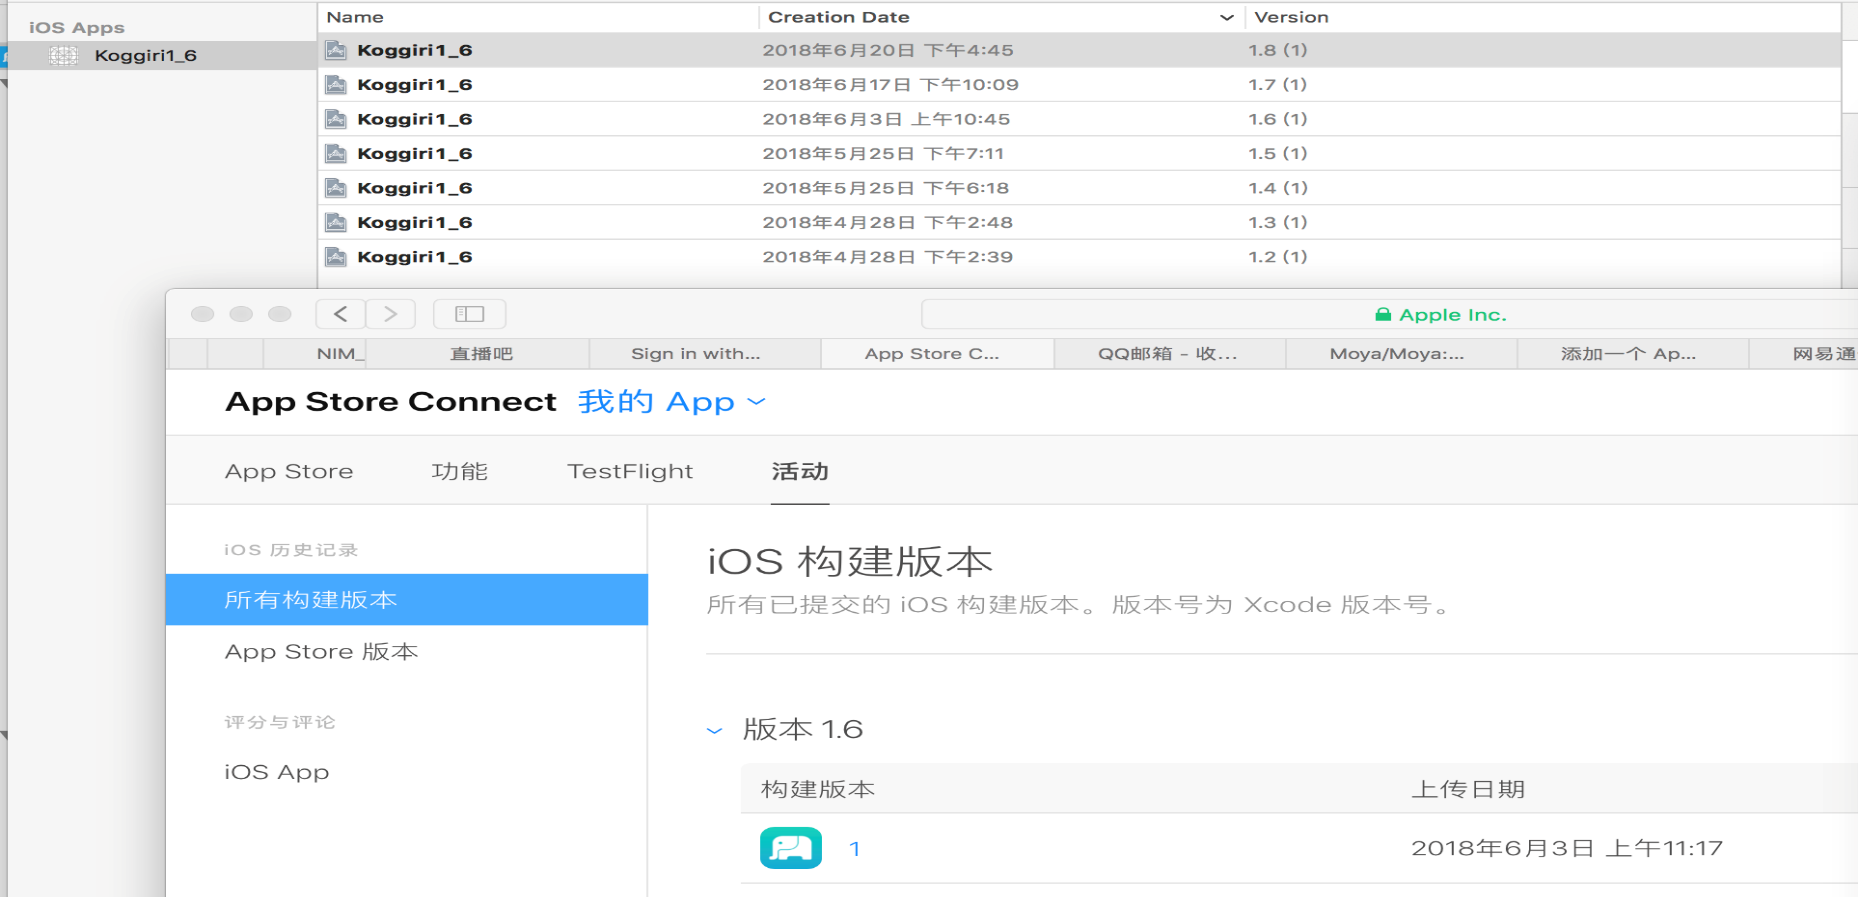Click the 上传日期 column header
The height and width of the screenshot is (897, 1858).
click(1468, 789)
